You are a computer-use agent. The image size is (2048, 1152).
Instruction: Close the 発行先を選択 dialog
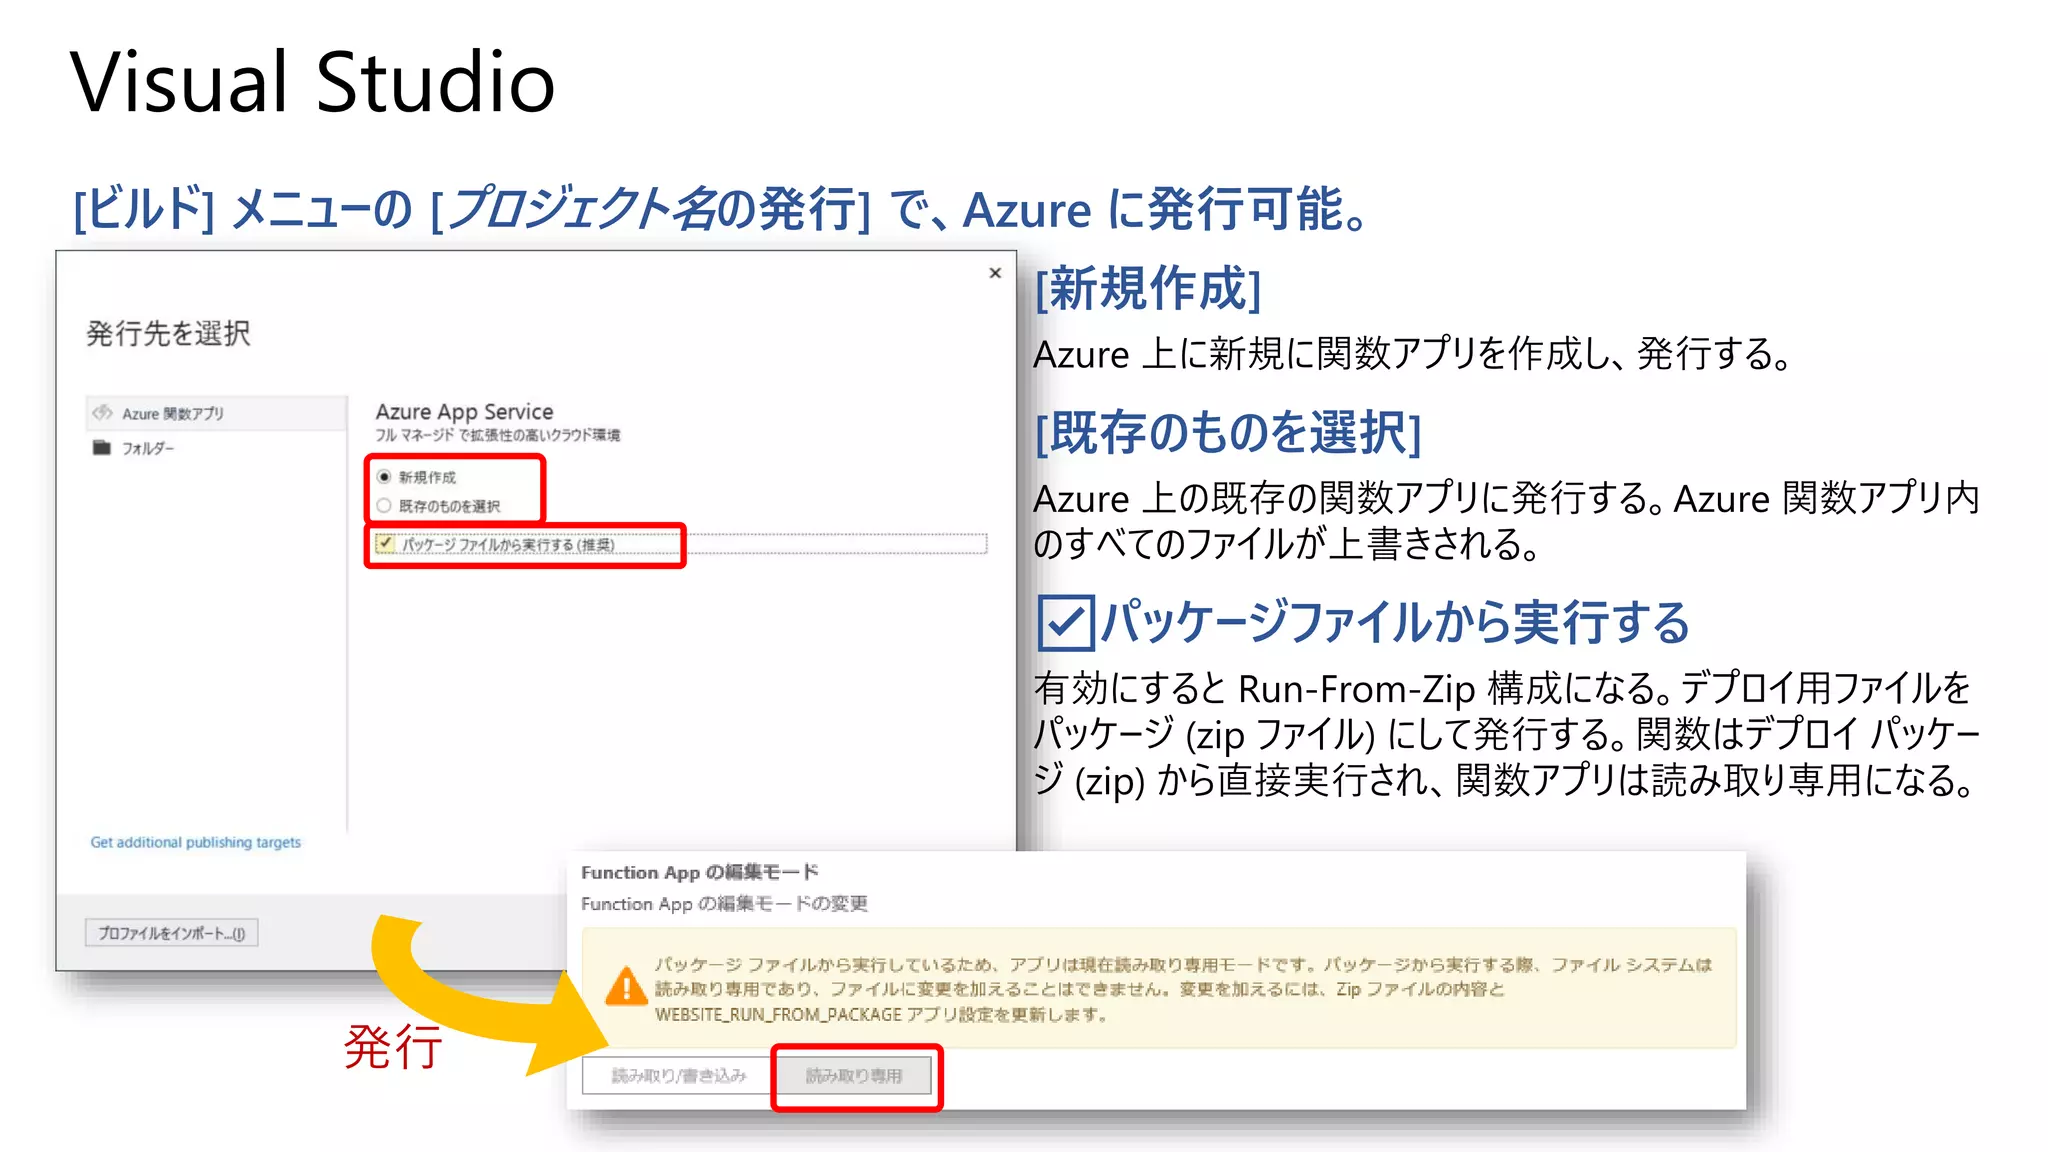[x=995, y=273]
